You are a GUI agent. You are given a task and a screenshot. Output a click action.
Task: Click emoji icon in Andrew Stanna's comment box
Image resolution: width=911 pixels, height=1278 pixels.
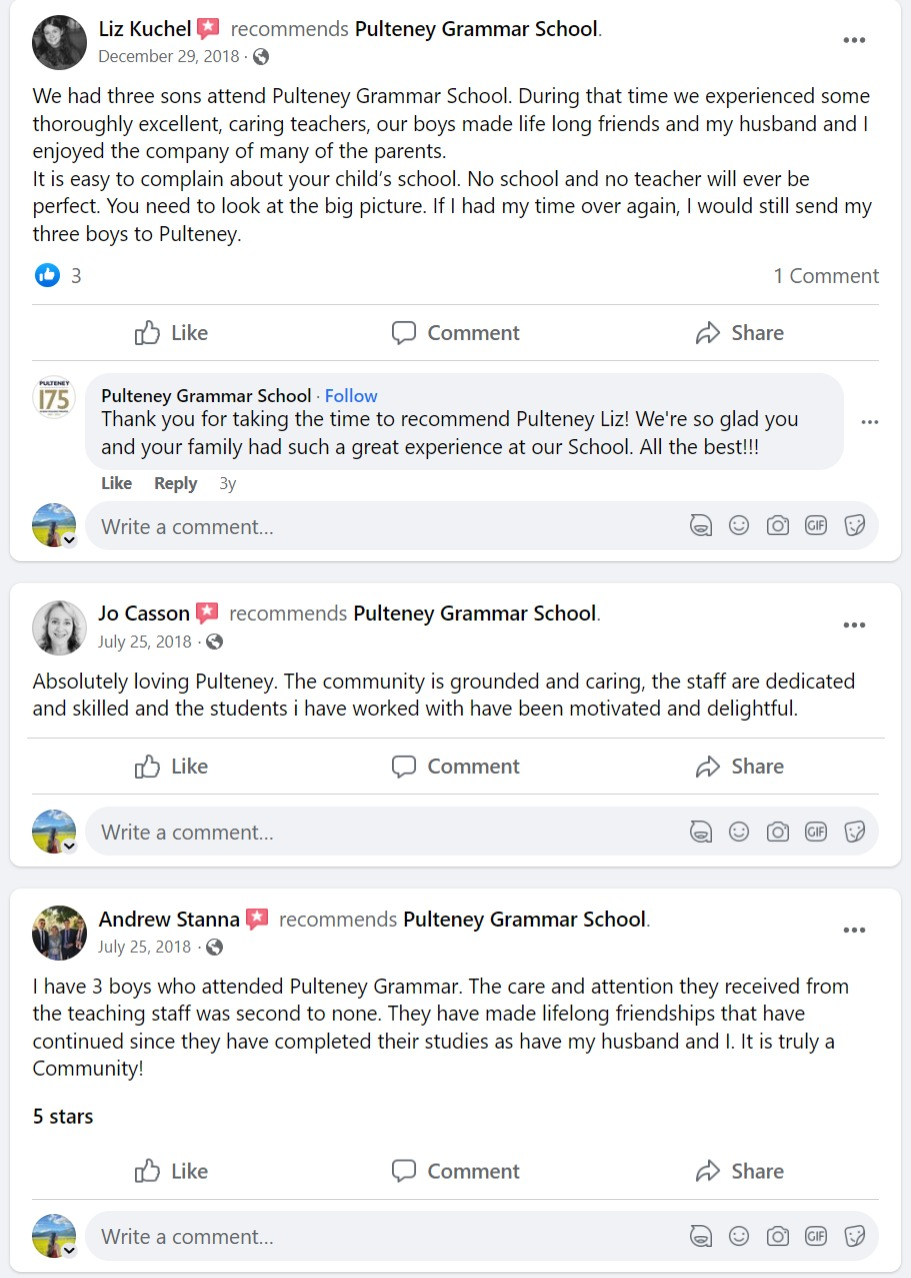pyautogui.click(x=739, y=1236)
